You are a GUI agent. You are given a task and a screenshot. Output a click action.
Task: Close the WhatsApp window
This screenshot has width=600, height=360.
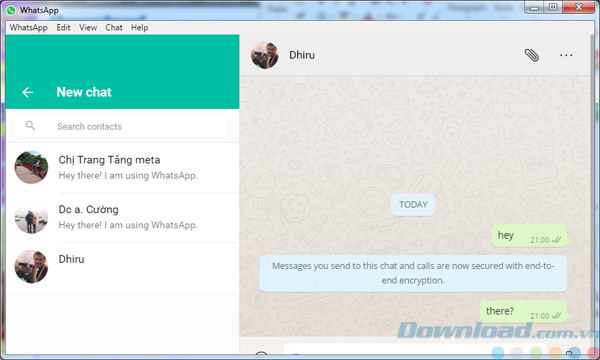pyautogui.click(x=579, y=7)
